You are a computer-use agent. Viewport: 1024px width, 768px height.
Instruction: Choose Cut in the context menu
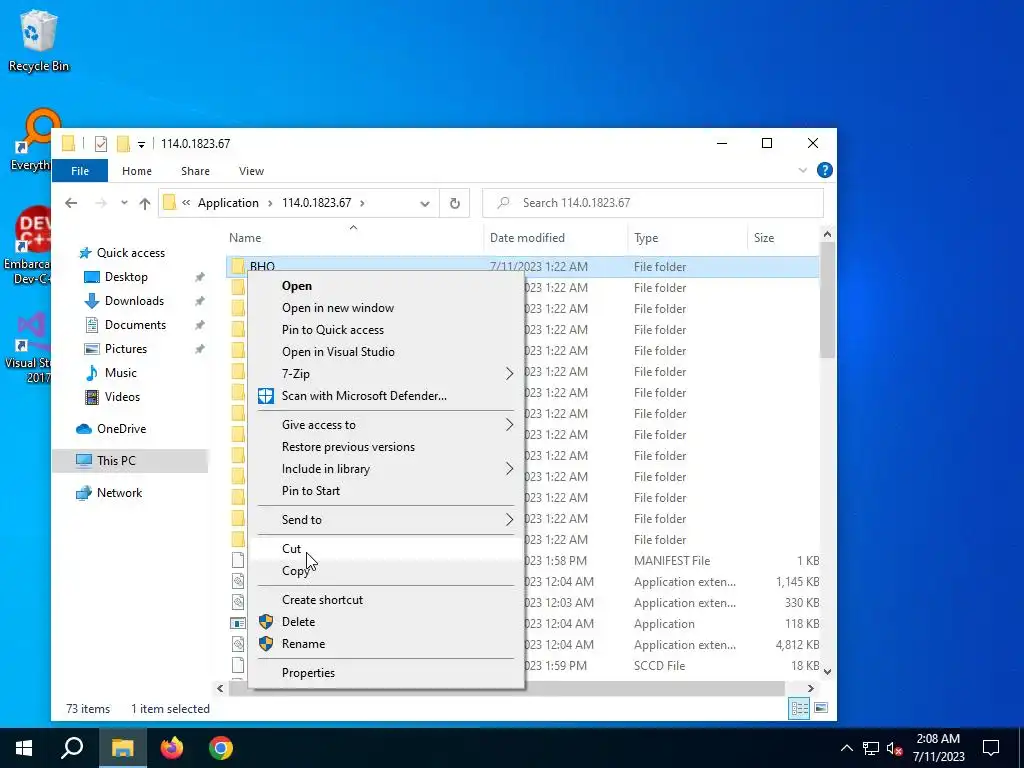pyautogui.click(x=385, y=549)
